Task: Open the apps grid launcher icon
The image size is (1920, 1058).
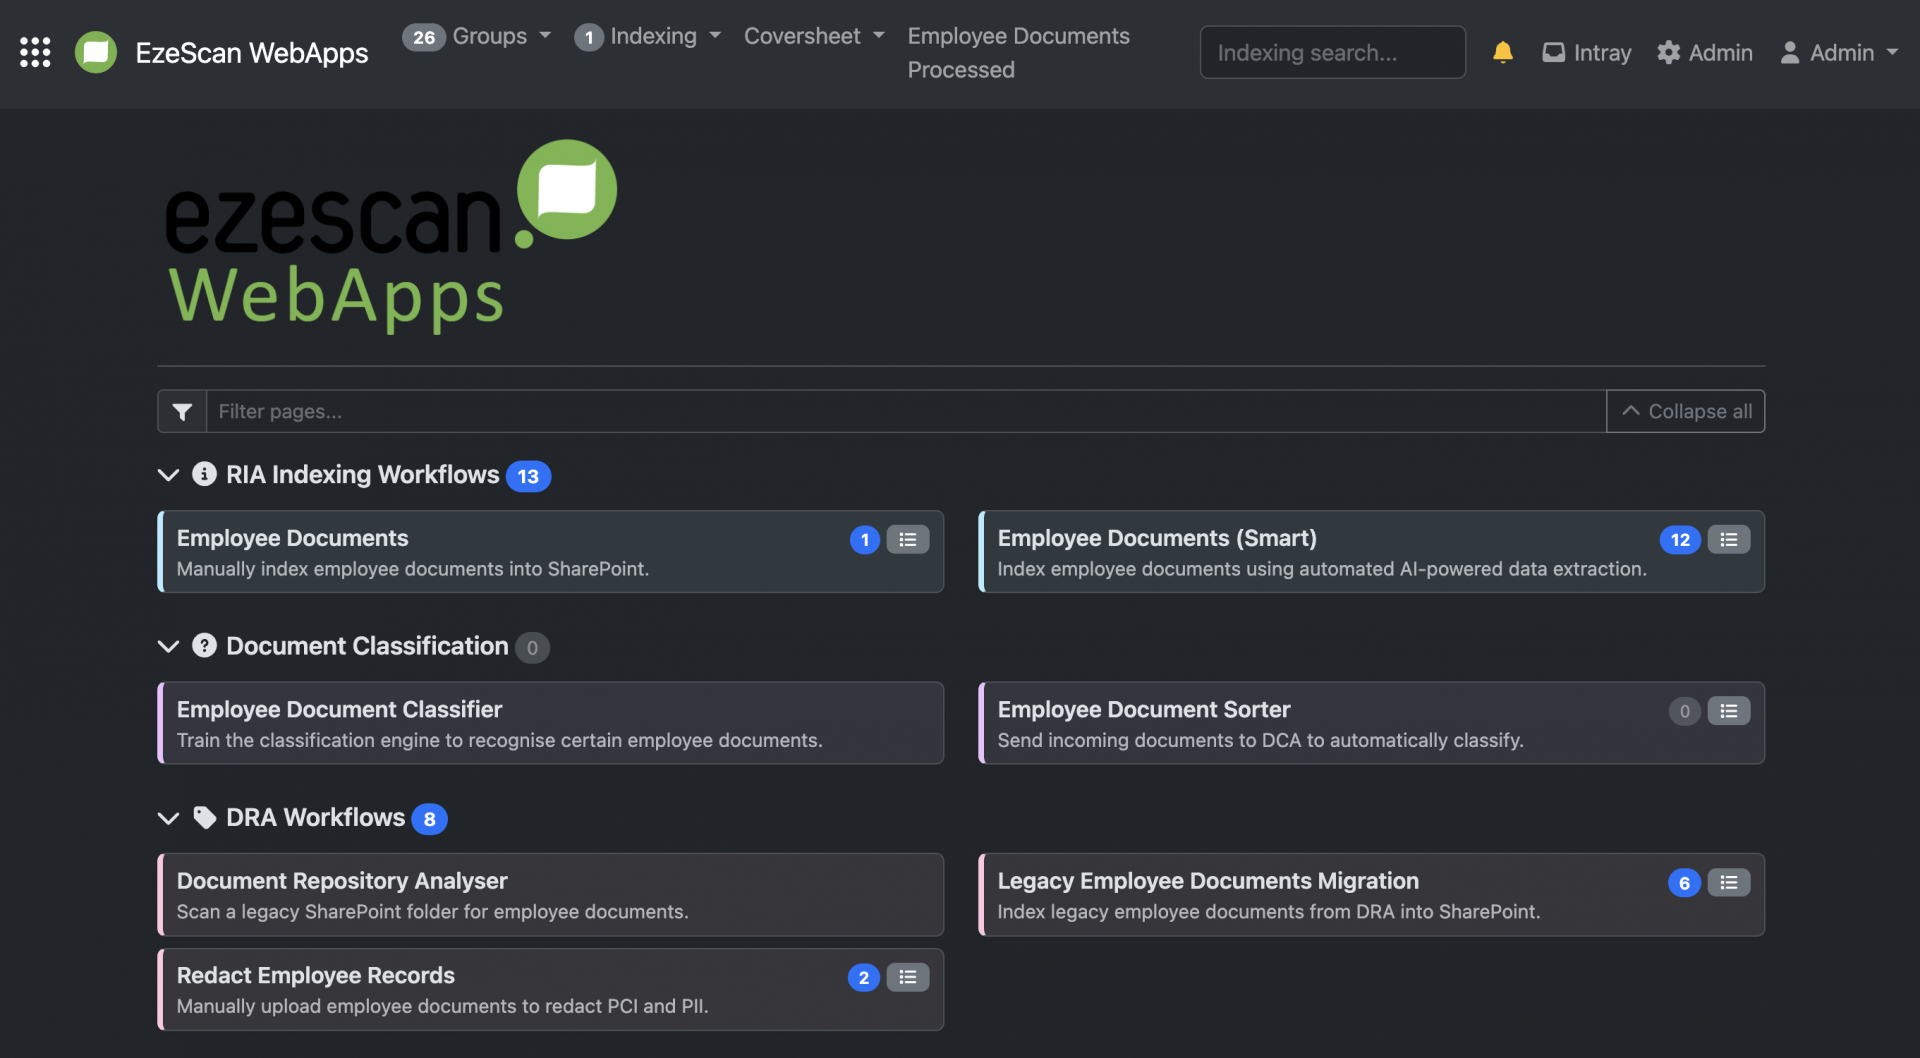Action: (x=35, y=52)
